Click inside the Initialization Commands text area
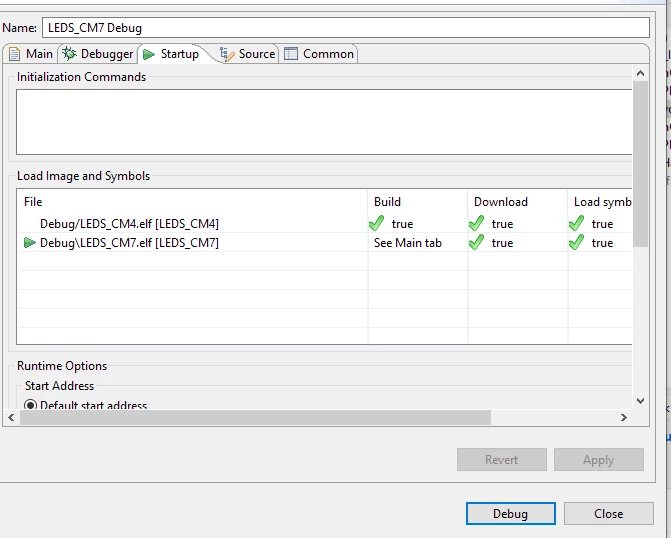 coord(324,122)
